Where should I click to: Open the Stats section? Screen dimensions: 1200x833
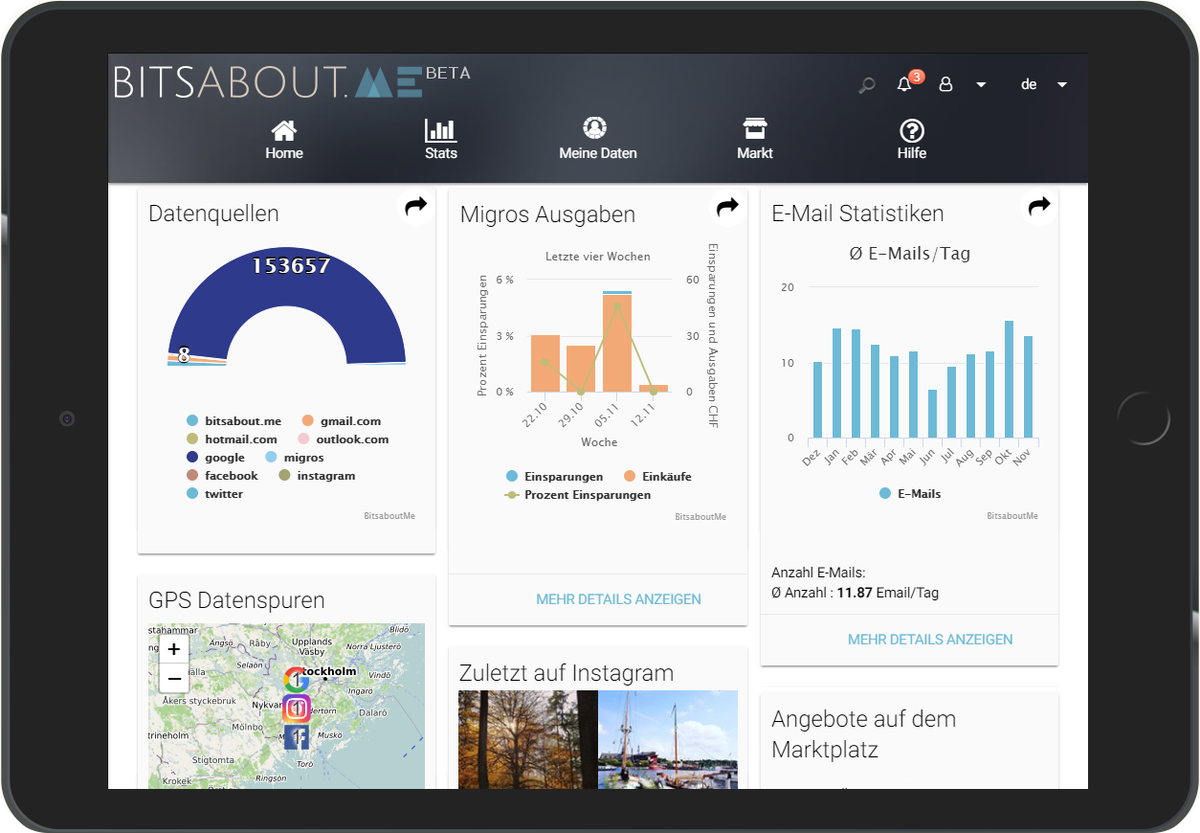coord(441,140)
